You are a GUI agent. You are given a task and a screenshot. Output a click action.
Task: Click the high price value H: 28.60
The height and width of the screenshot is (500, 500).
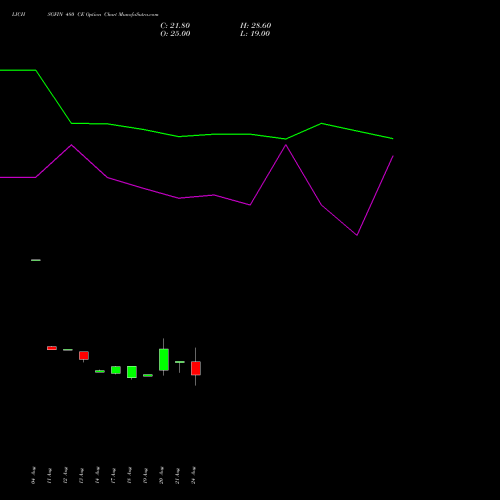tap(256, 26)
